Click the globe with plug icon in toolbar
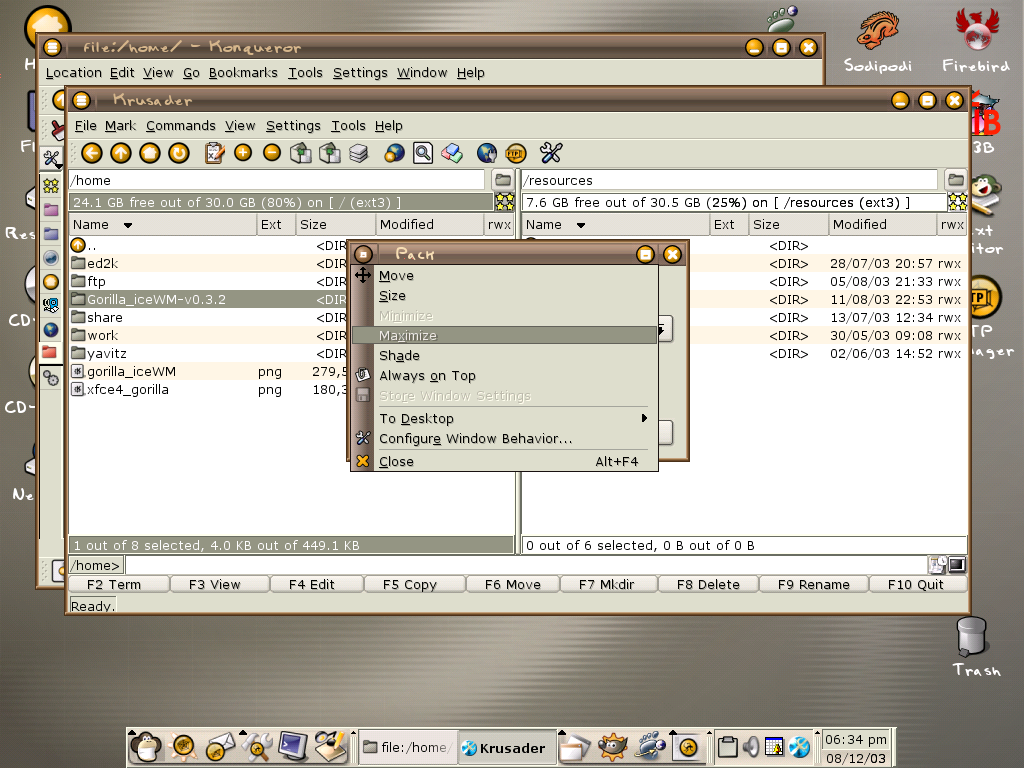Viewport: 1024px width, 768px height. coord(487,153)
